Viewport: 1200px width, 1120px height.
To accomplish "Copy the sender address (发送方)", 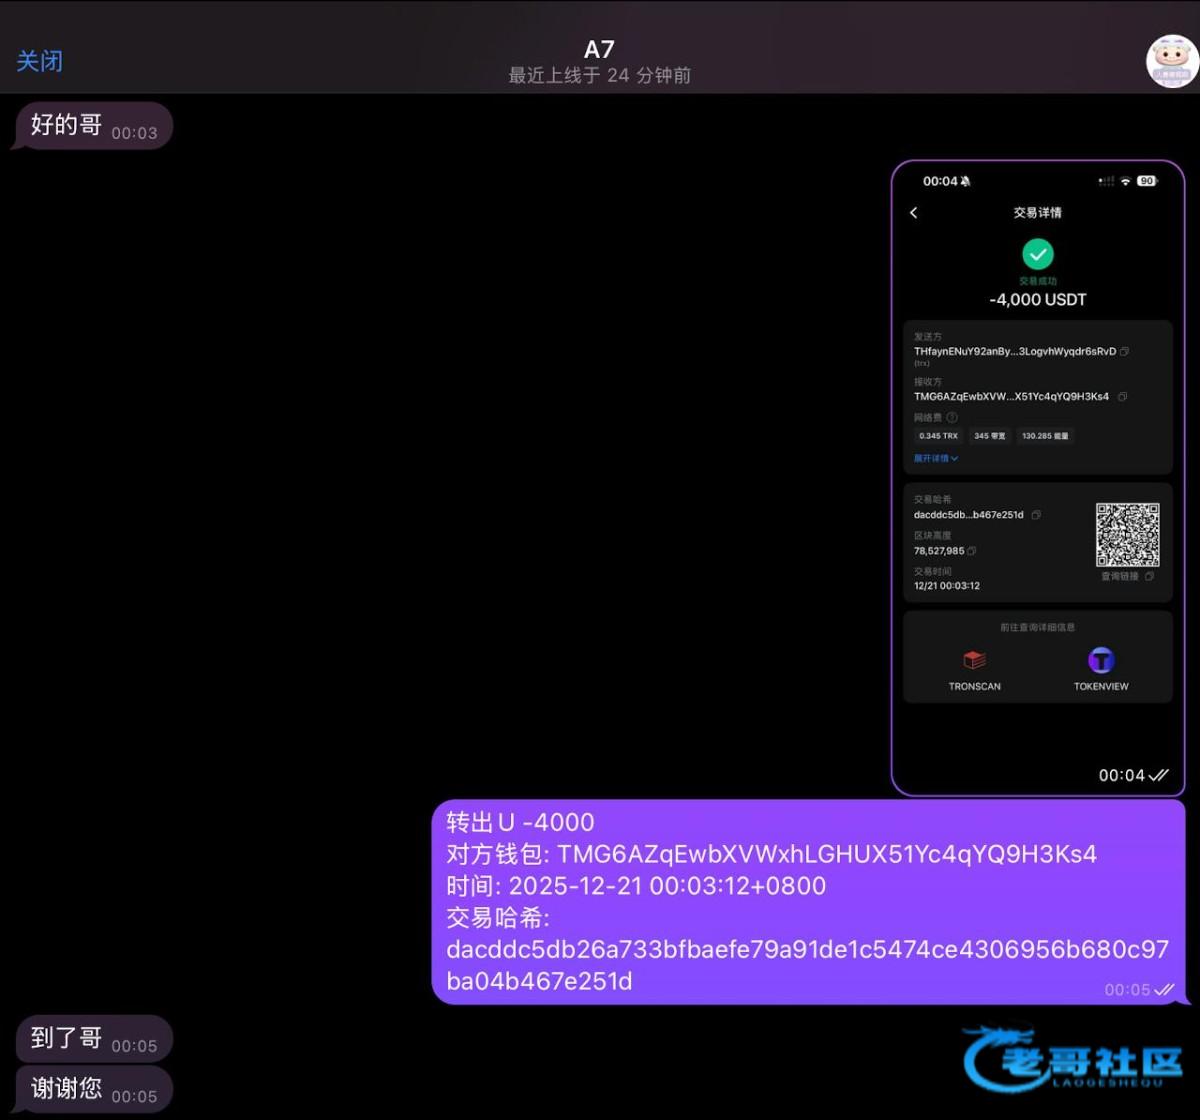I will [1125, 352].
